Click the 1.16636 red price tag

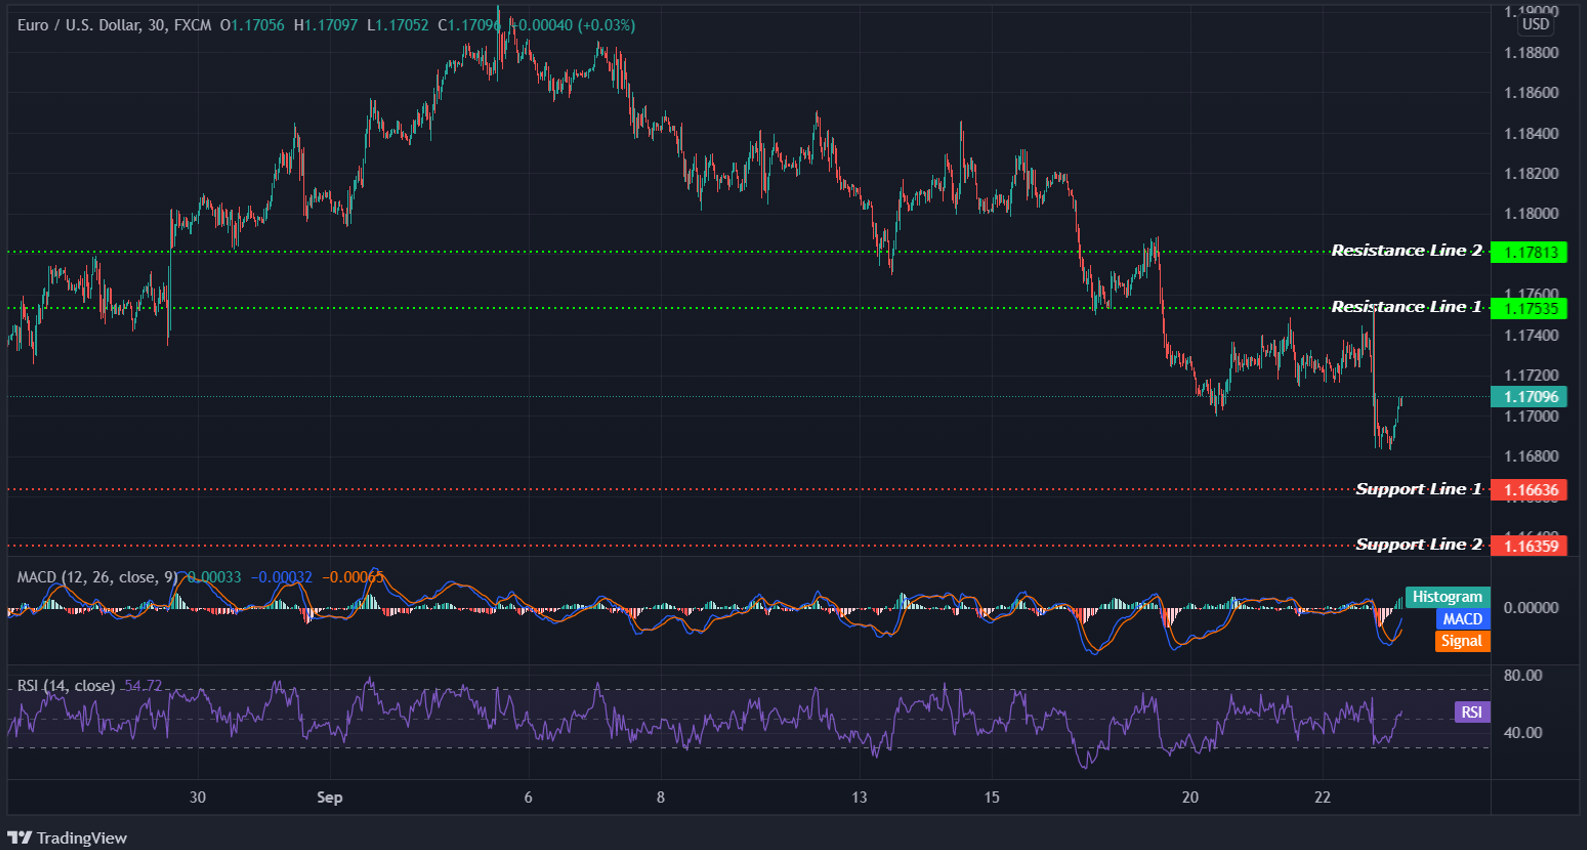point(1528,490)
